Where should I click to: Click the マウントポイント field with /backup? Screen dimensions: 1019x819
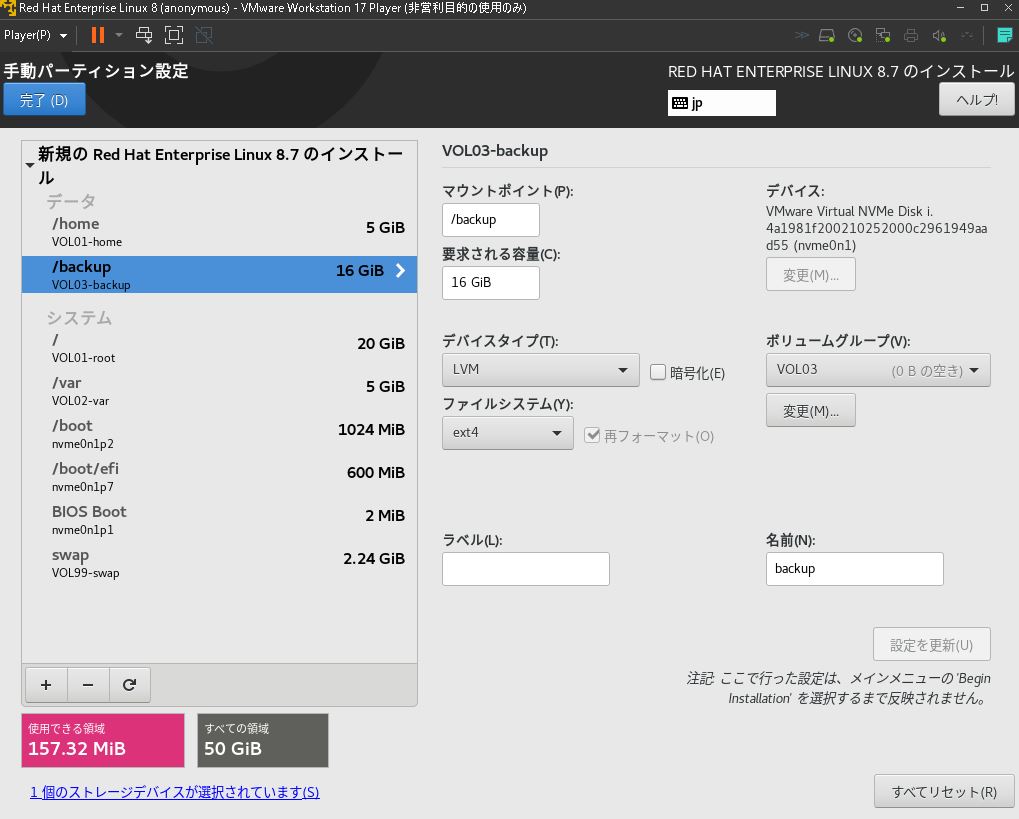pos(491,220)
